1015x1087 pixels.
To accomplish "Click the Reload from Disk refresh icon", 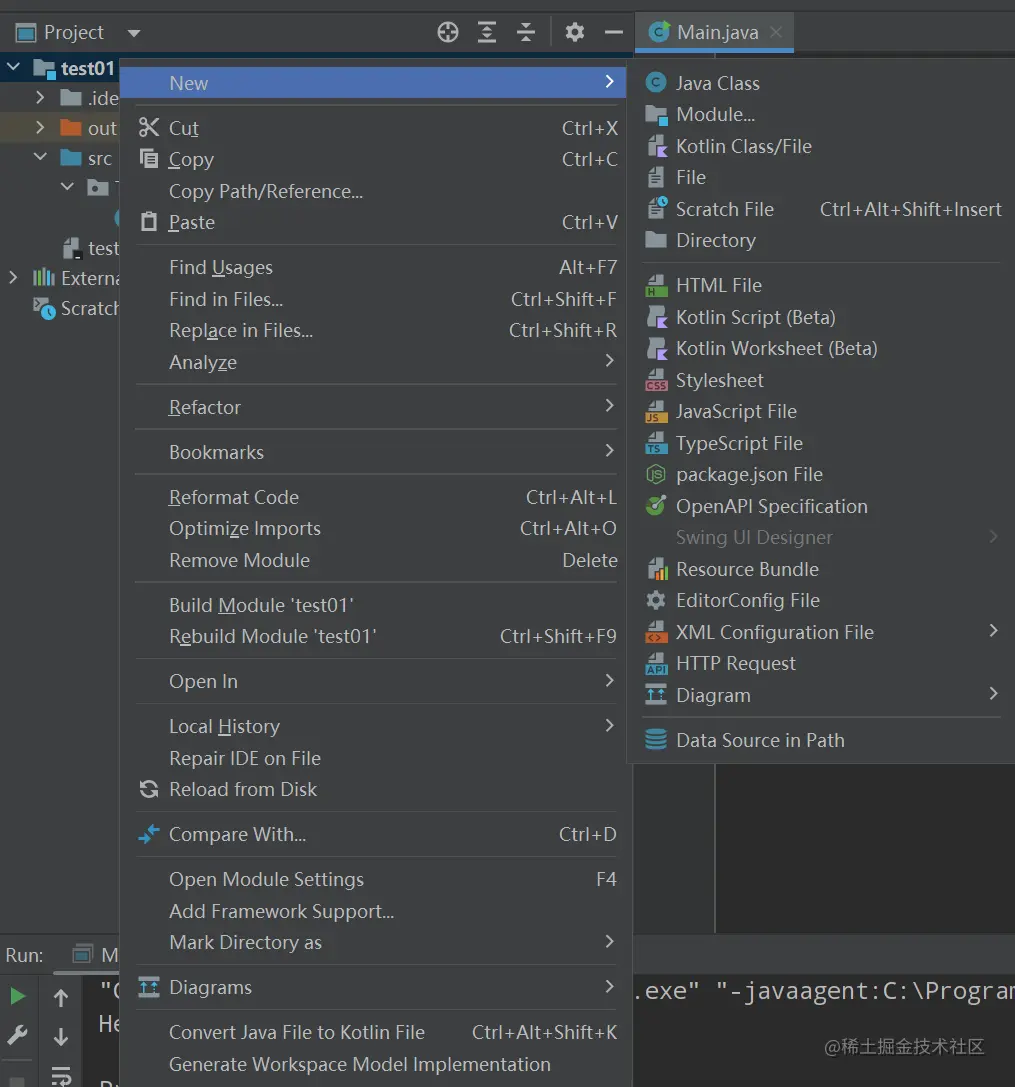I will coord(148,789).
